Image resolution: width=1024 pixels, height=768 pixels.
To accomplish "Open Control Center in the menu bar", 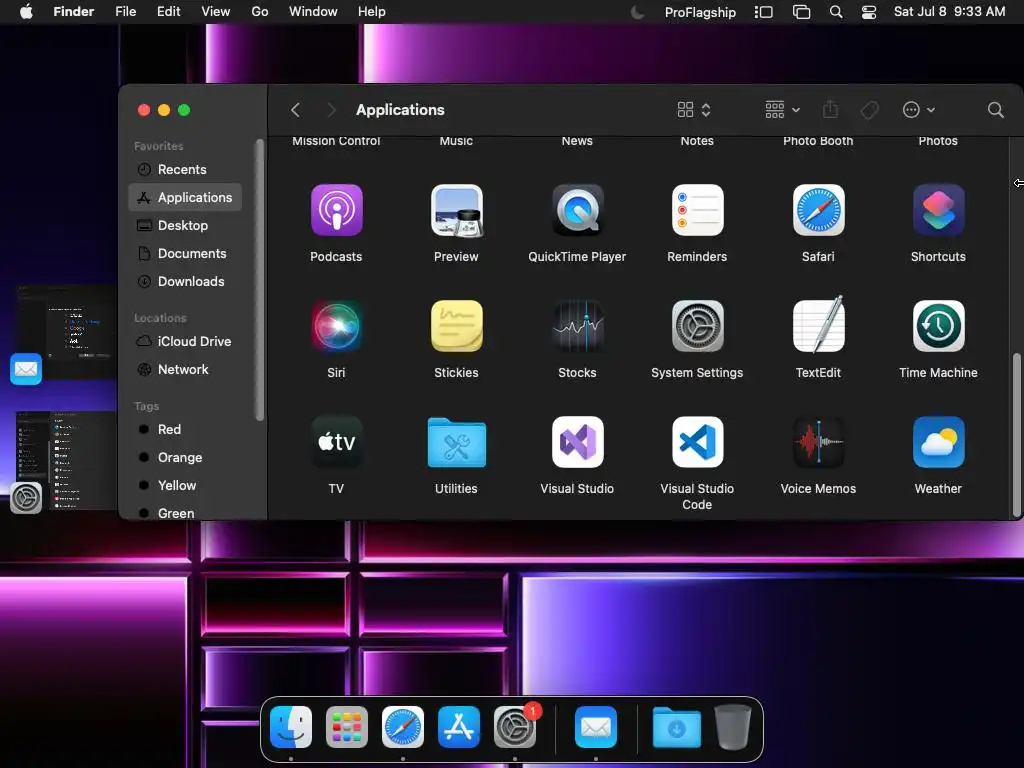I will pos(869,12).
